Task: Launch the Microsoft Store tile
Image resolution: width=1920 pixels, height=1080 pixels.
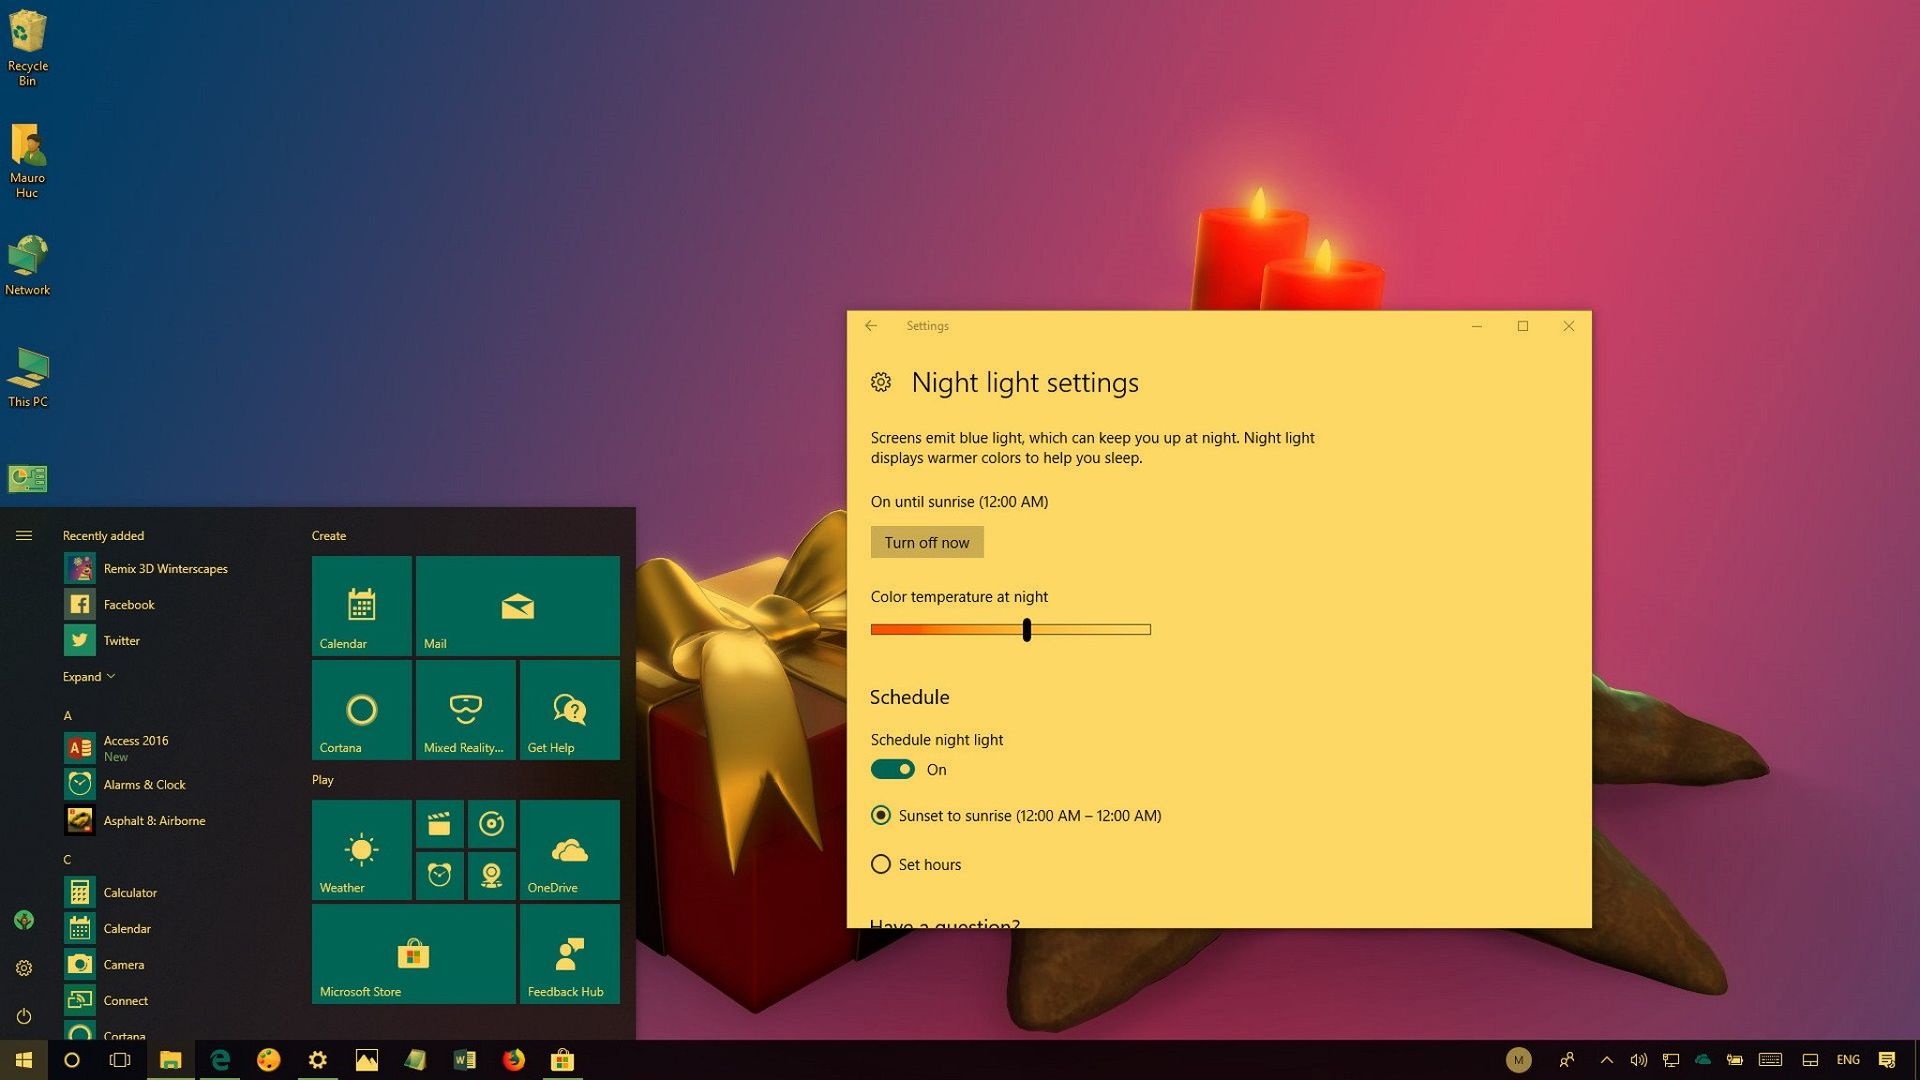Action: click(413, 953)
